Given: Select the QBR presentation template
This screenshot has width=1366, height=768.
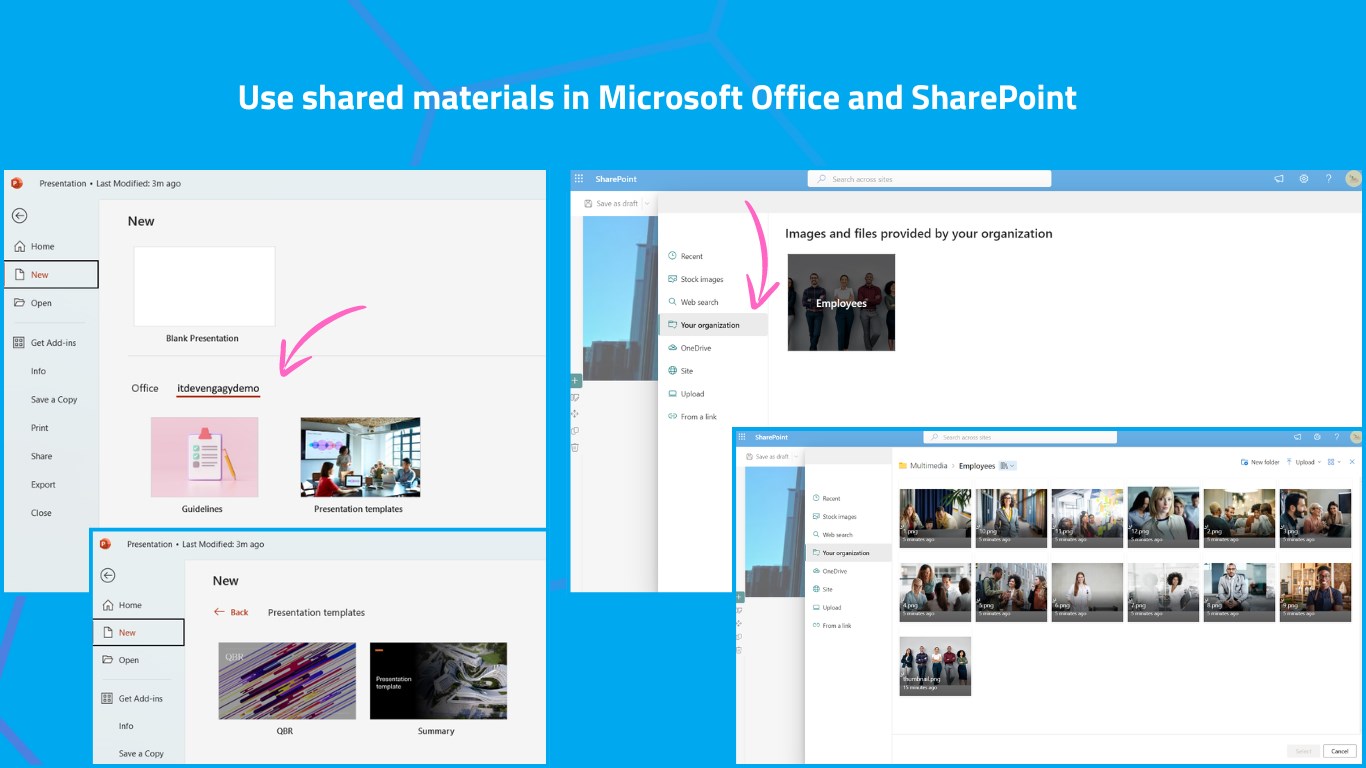Looking at the screenshot, I should tap(287, 681).
